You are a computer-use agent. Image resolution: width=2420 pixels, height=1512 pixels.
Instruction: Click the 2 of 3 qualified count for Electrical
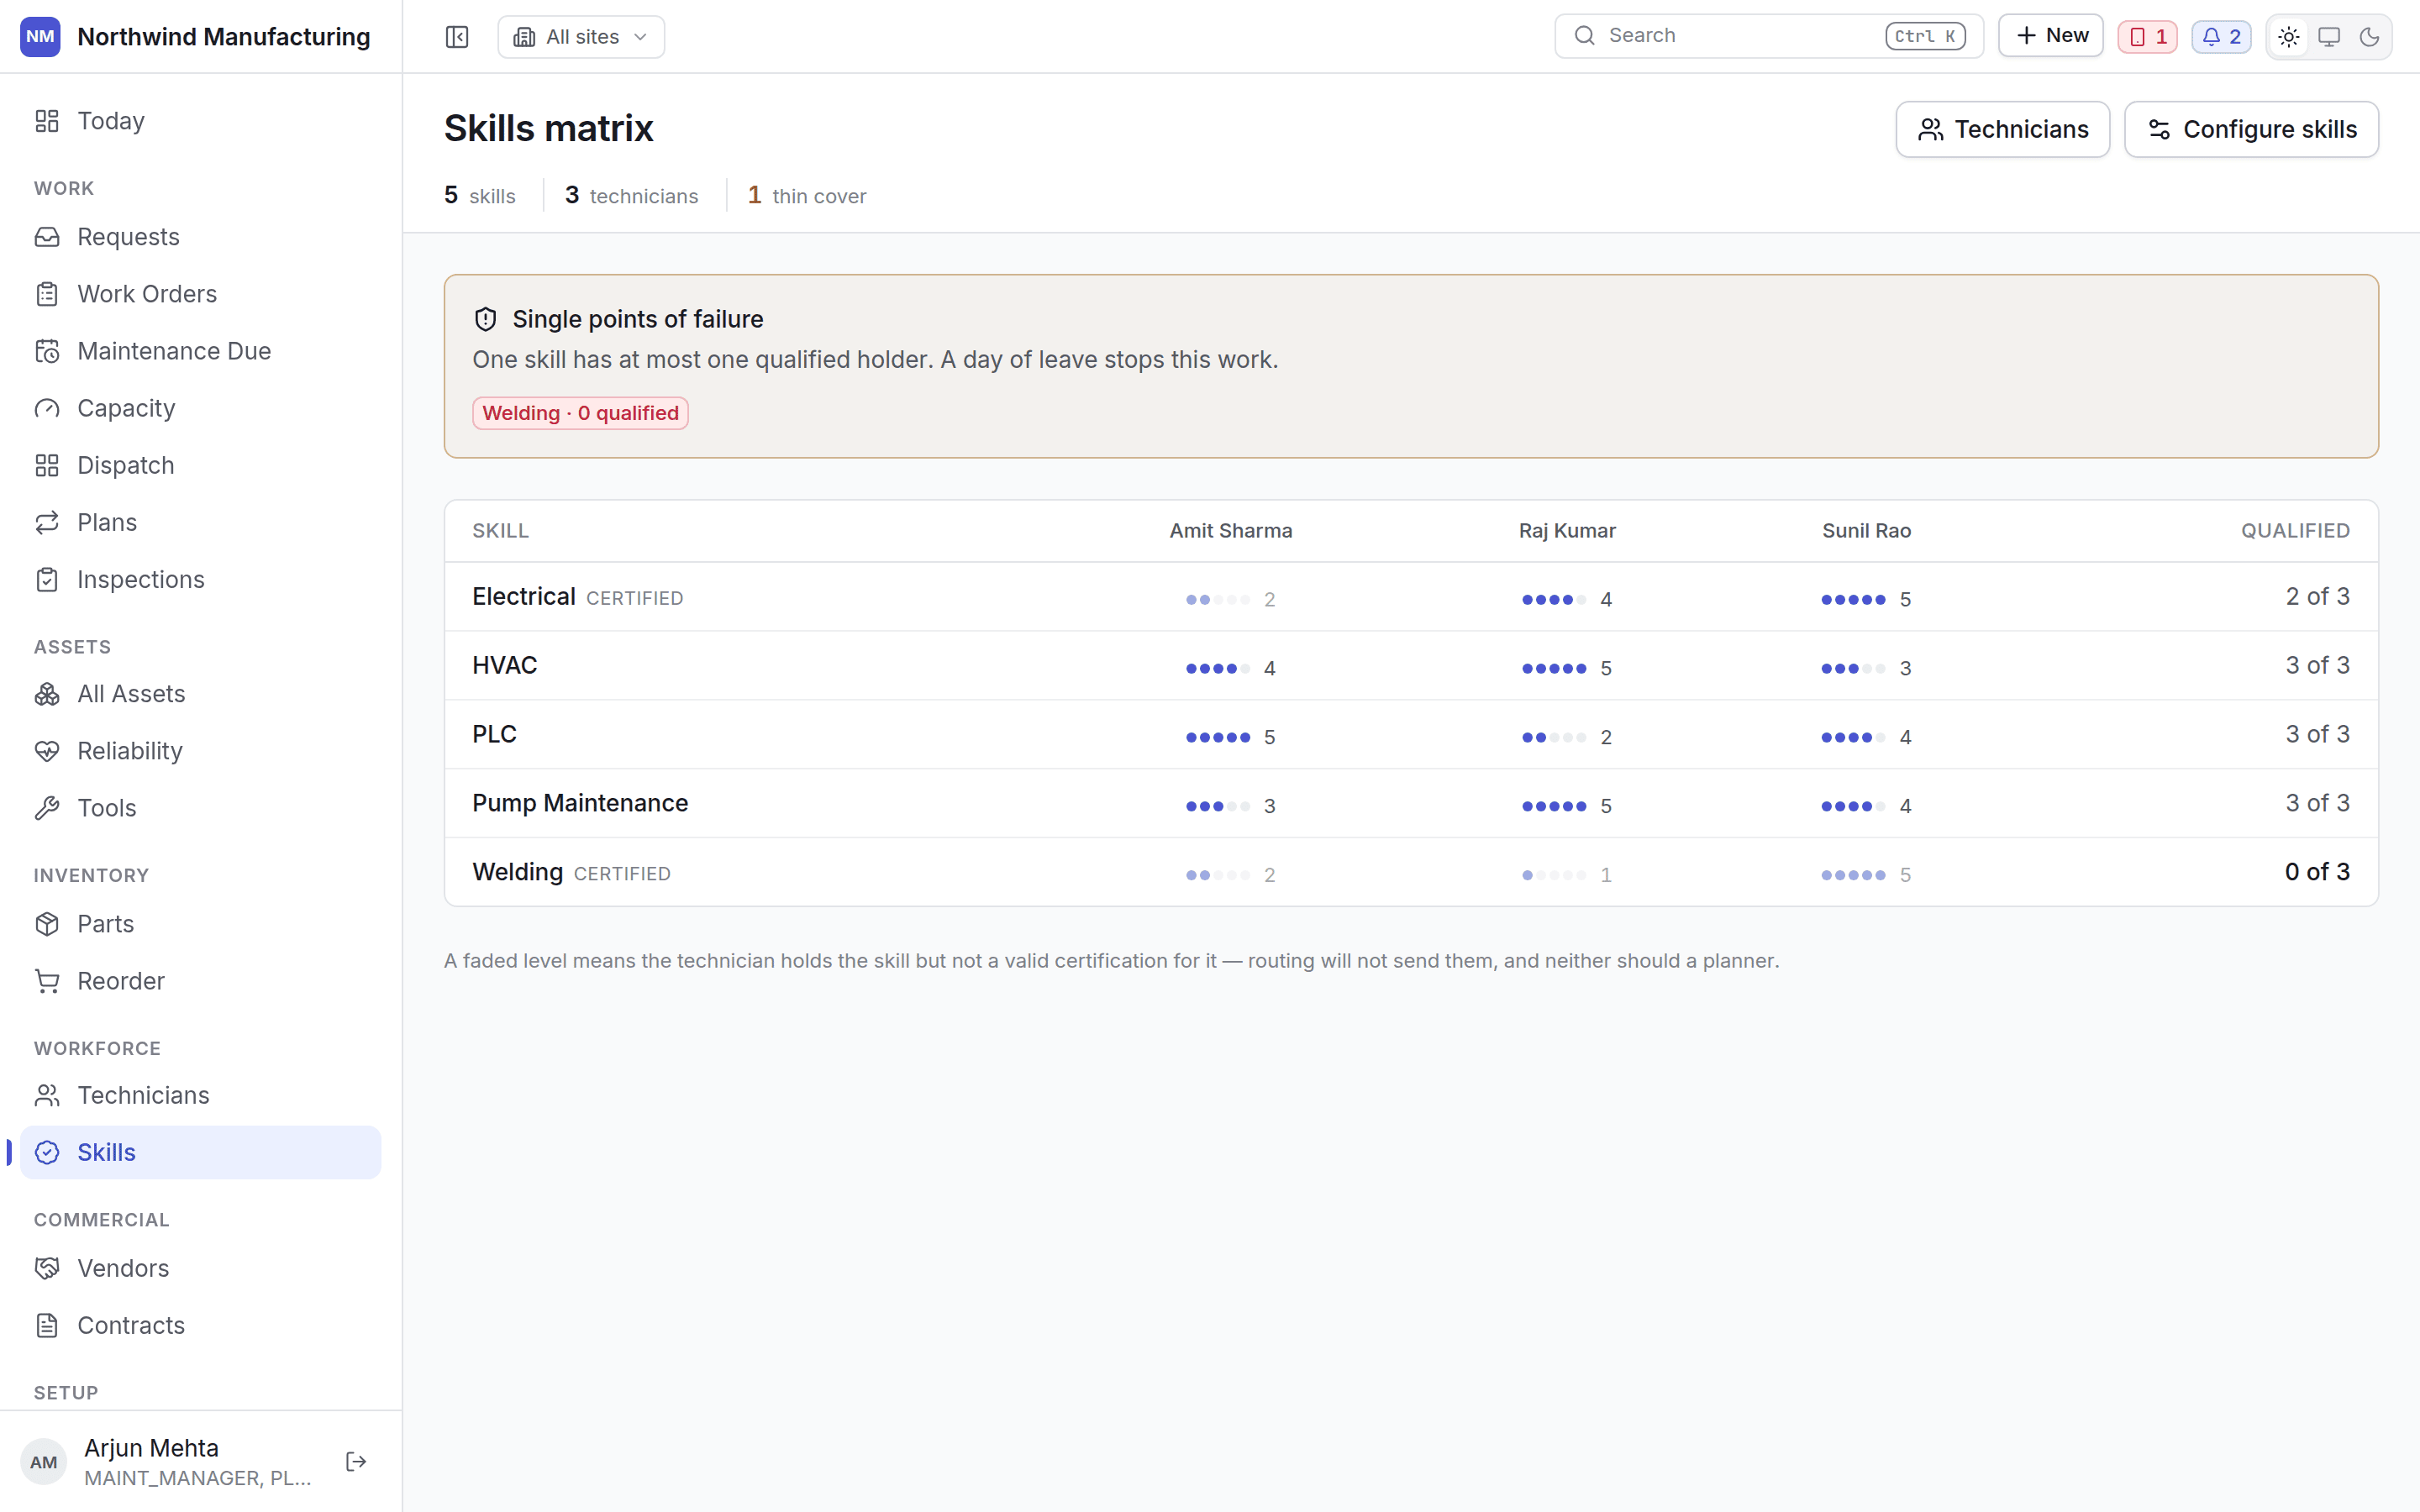[x=2317, y=596]
